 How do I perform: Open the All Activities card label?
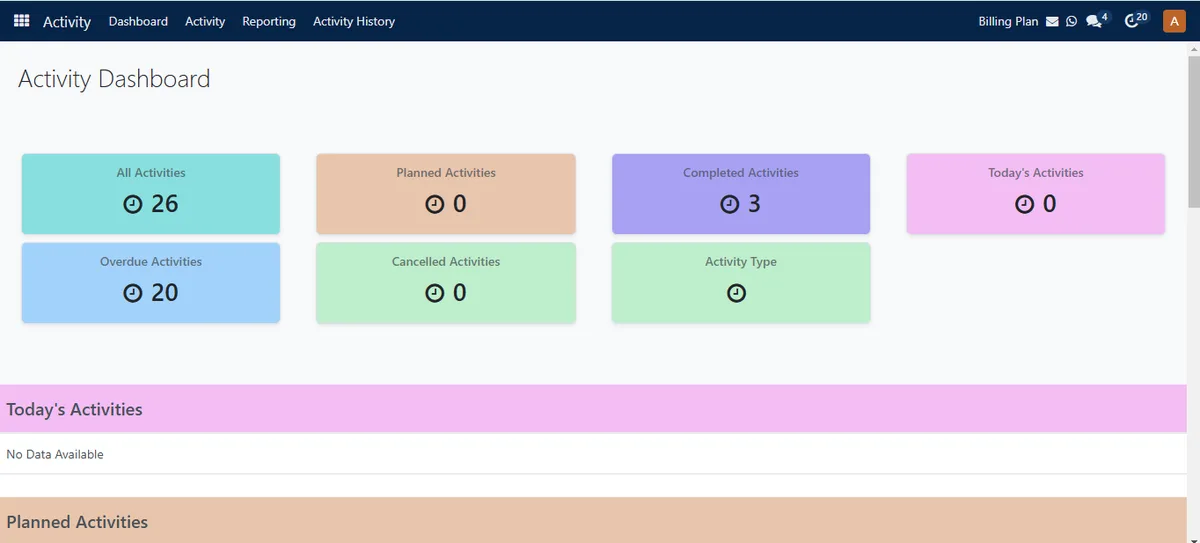coord(151,173)
